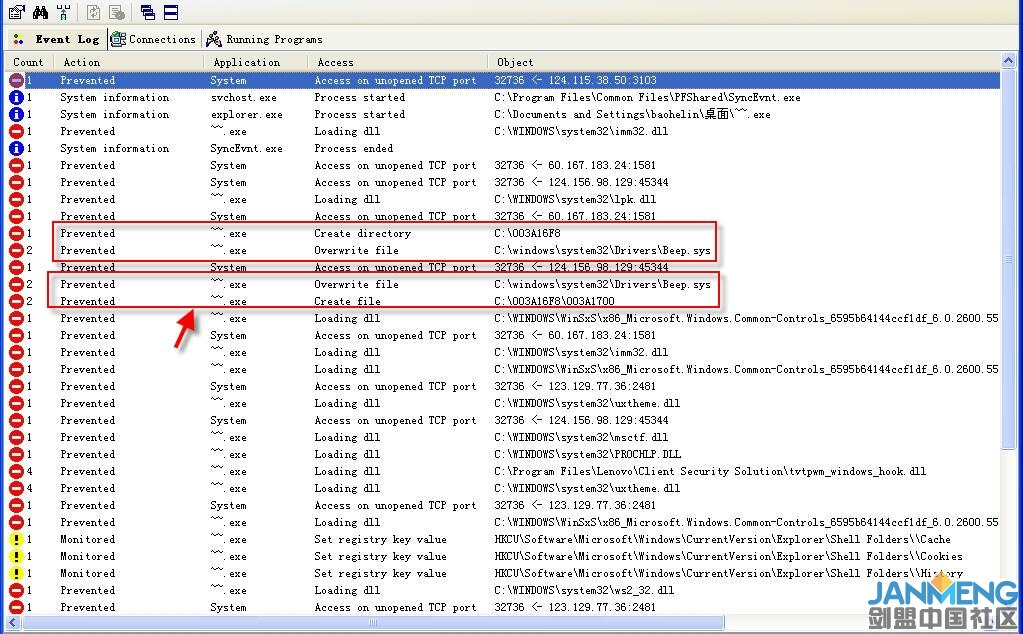
Task: Select the Create directory C:\003A16F8 entry
Action: point(362,234)
